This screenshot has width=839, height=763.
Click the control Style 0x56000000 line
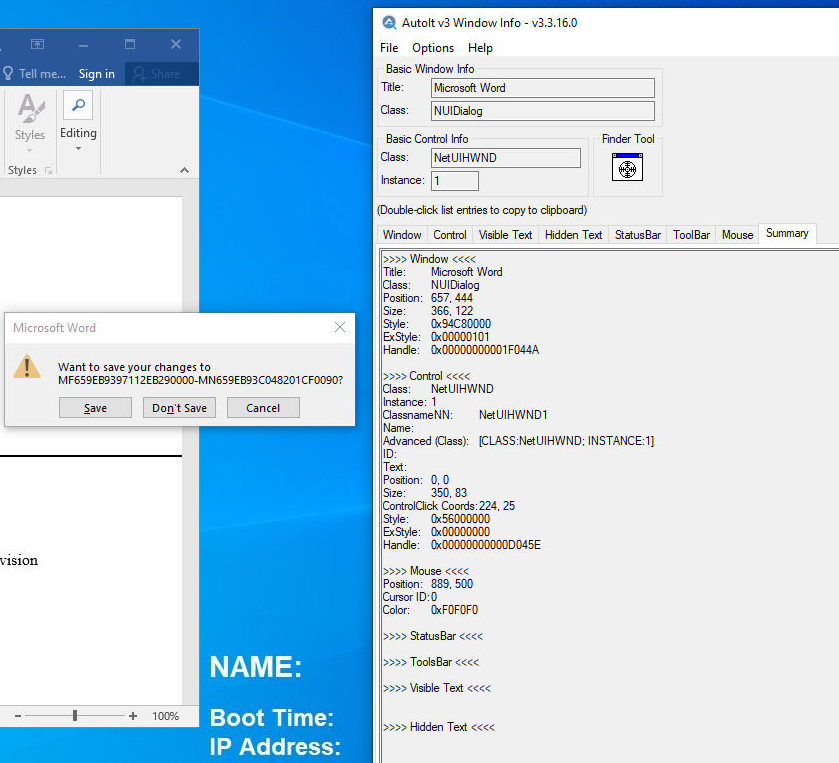pos(436,519)
